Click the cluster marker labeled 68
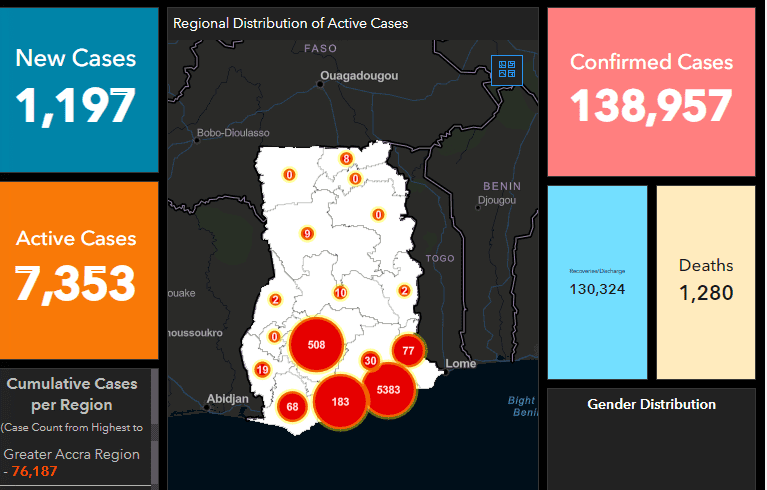This screenshot has width=767, height=490. [292, 407]
